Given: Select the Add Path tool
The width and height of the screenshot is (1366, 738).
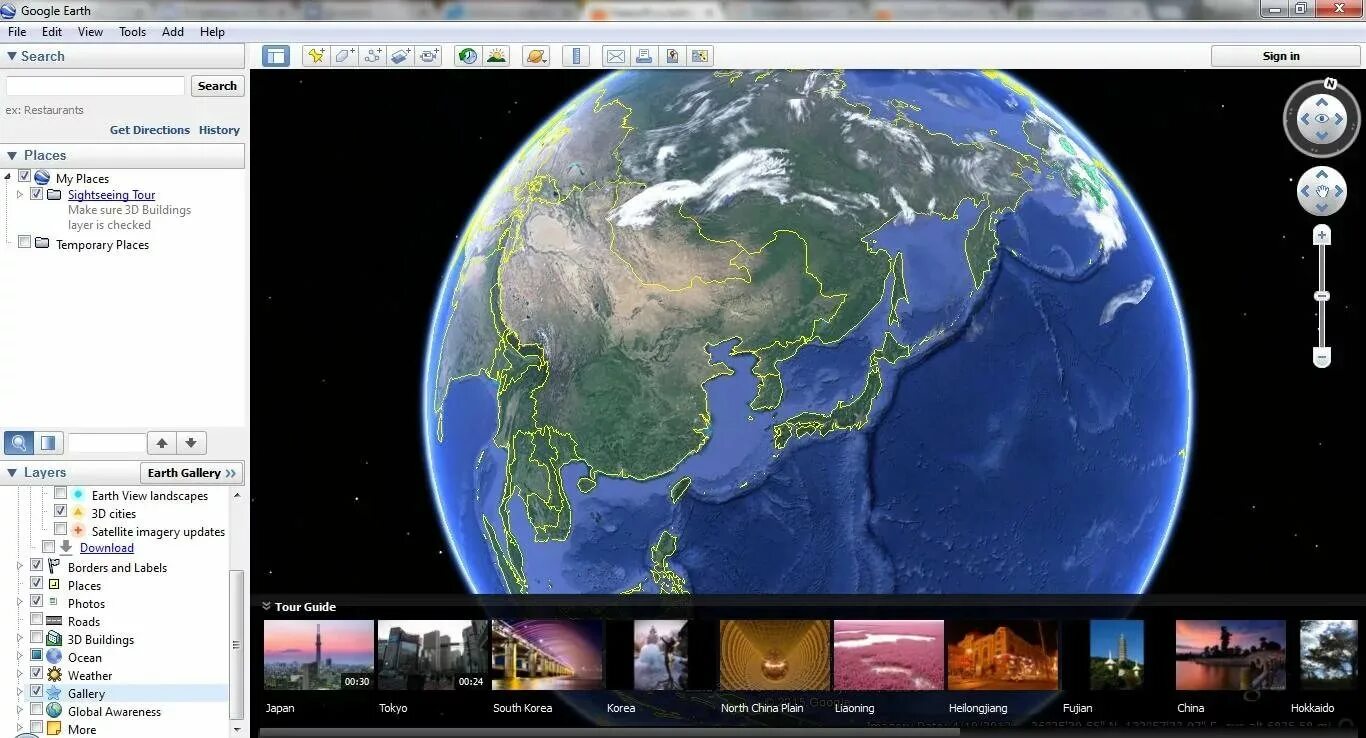Looking at the screenshot, I should (372, 55).
